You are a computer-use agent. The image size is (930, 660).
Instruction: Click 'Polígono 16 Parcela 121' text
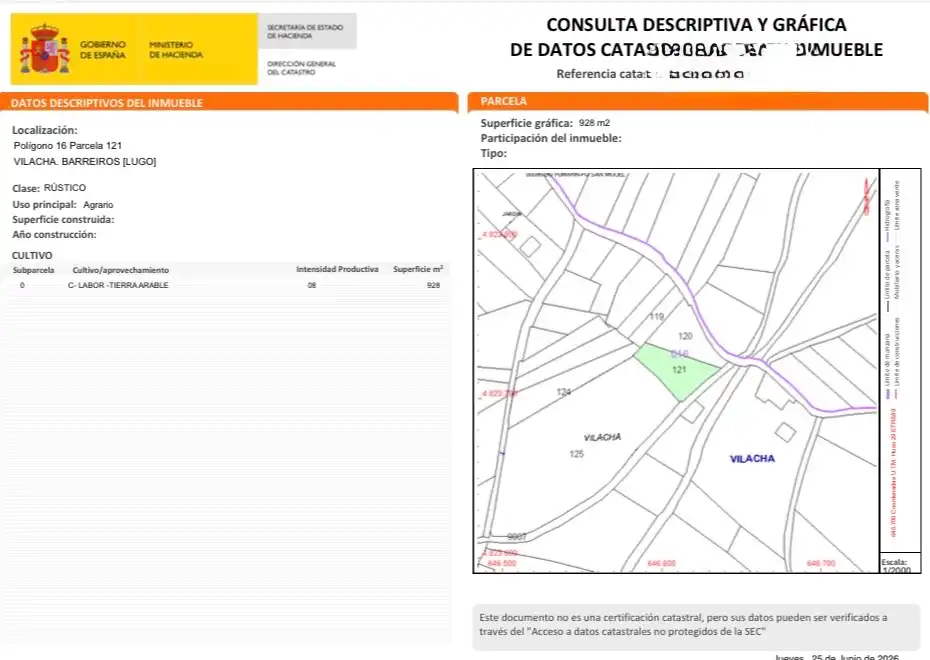coord(68,145)
